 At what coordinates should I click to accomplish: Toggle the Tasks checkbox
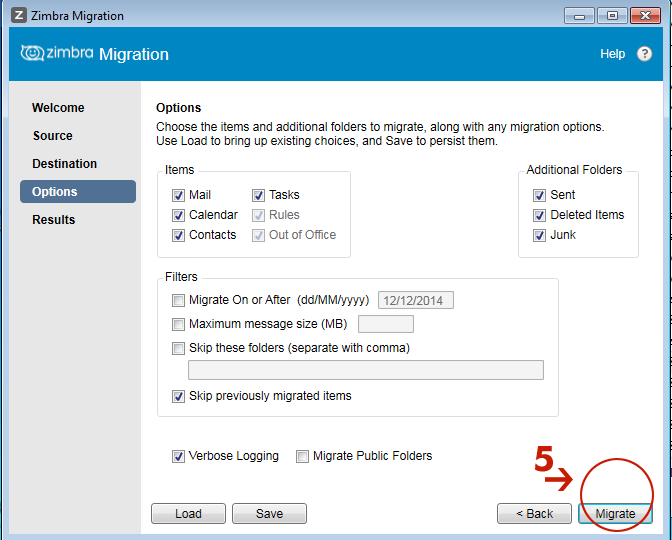[258, 195]
